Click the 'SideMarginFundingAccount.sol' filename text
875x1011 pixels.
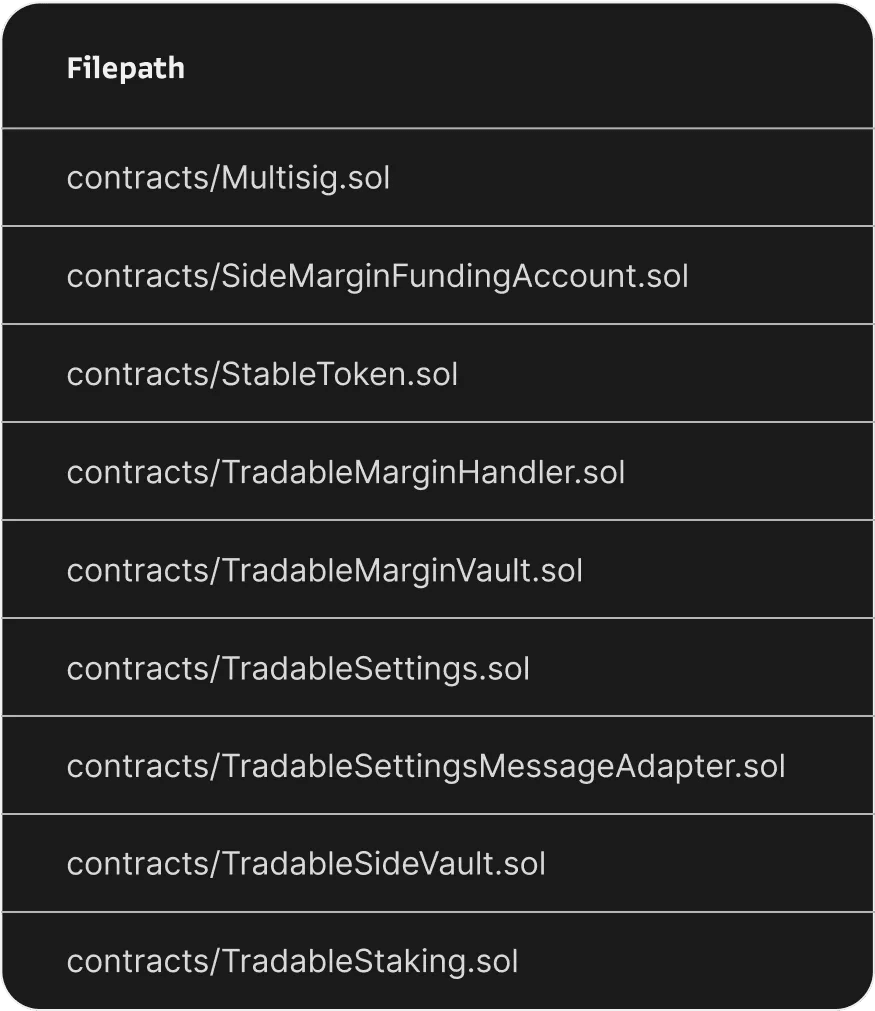pyautogui.click(x=455, y=277)
